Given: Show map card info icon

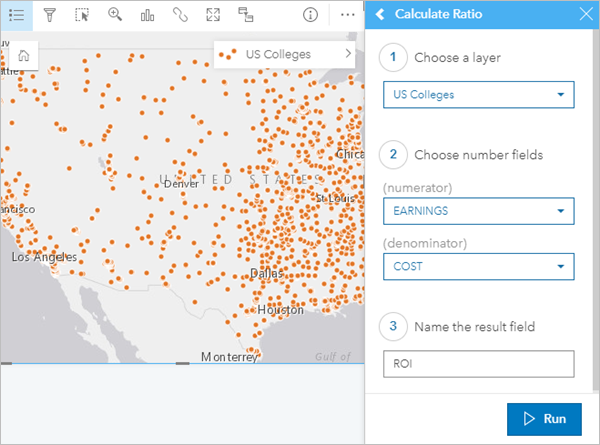Looking at the screenshot, I should coord(310,15).
